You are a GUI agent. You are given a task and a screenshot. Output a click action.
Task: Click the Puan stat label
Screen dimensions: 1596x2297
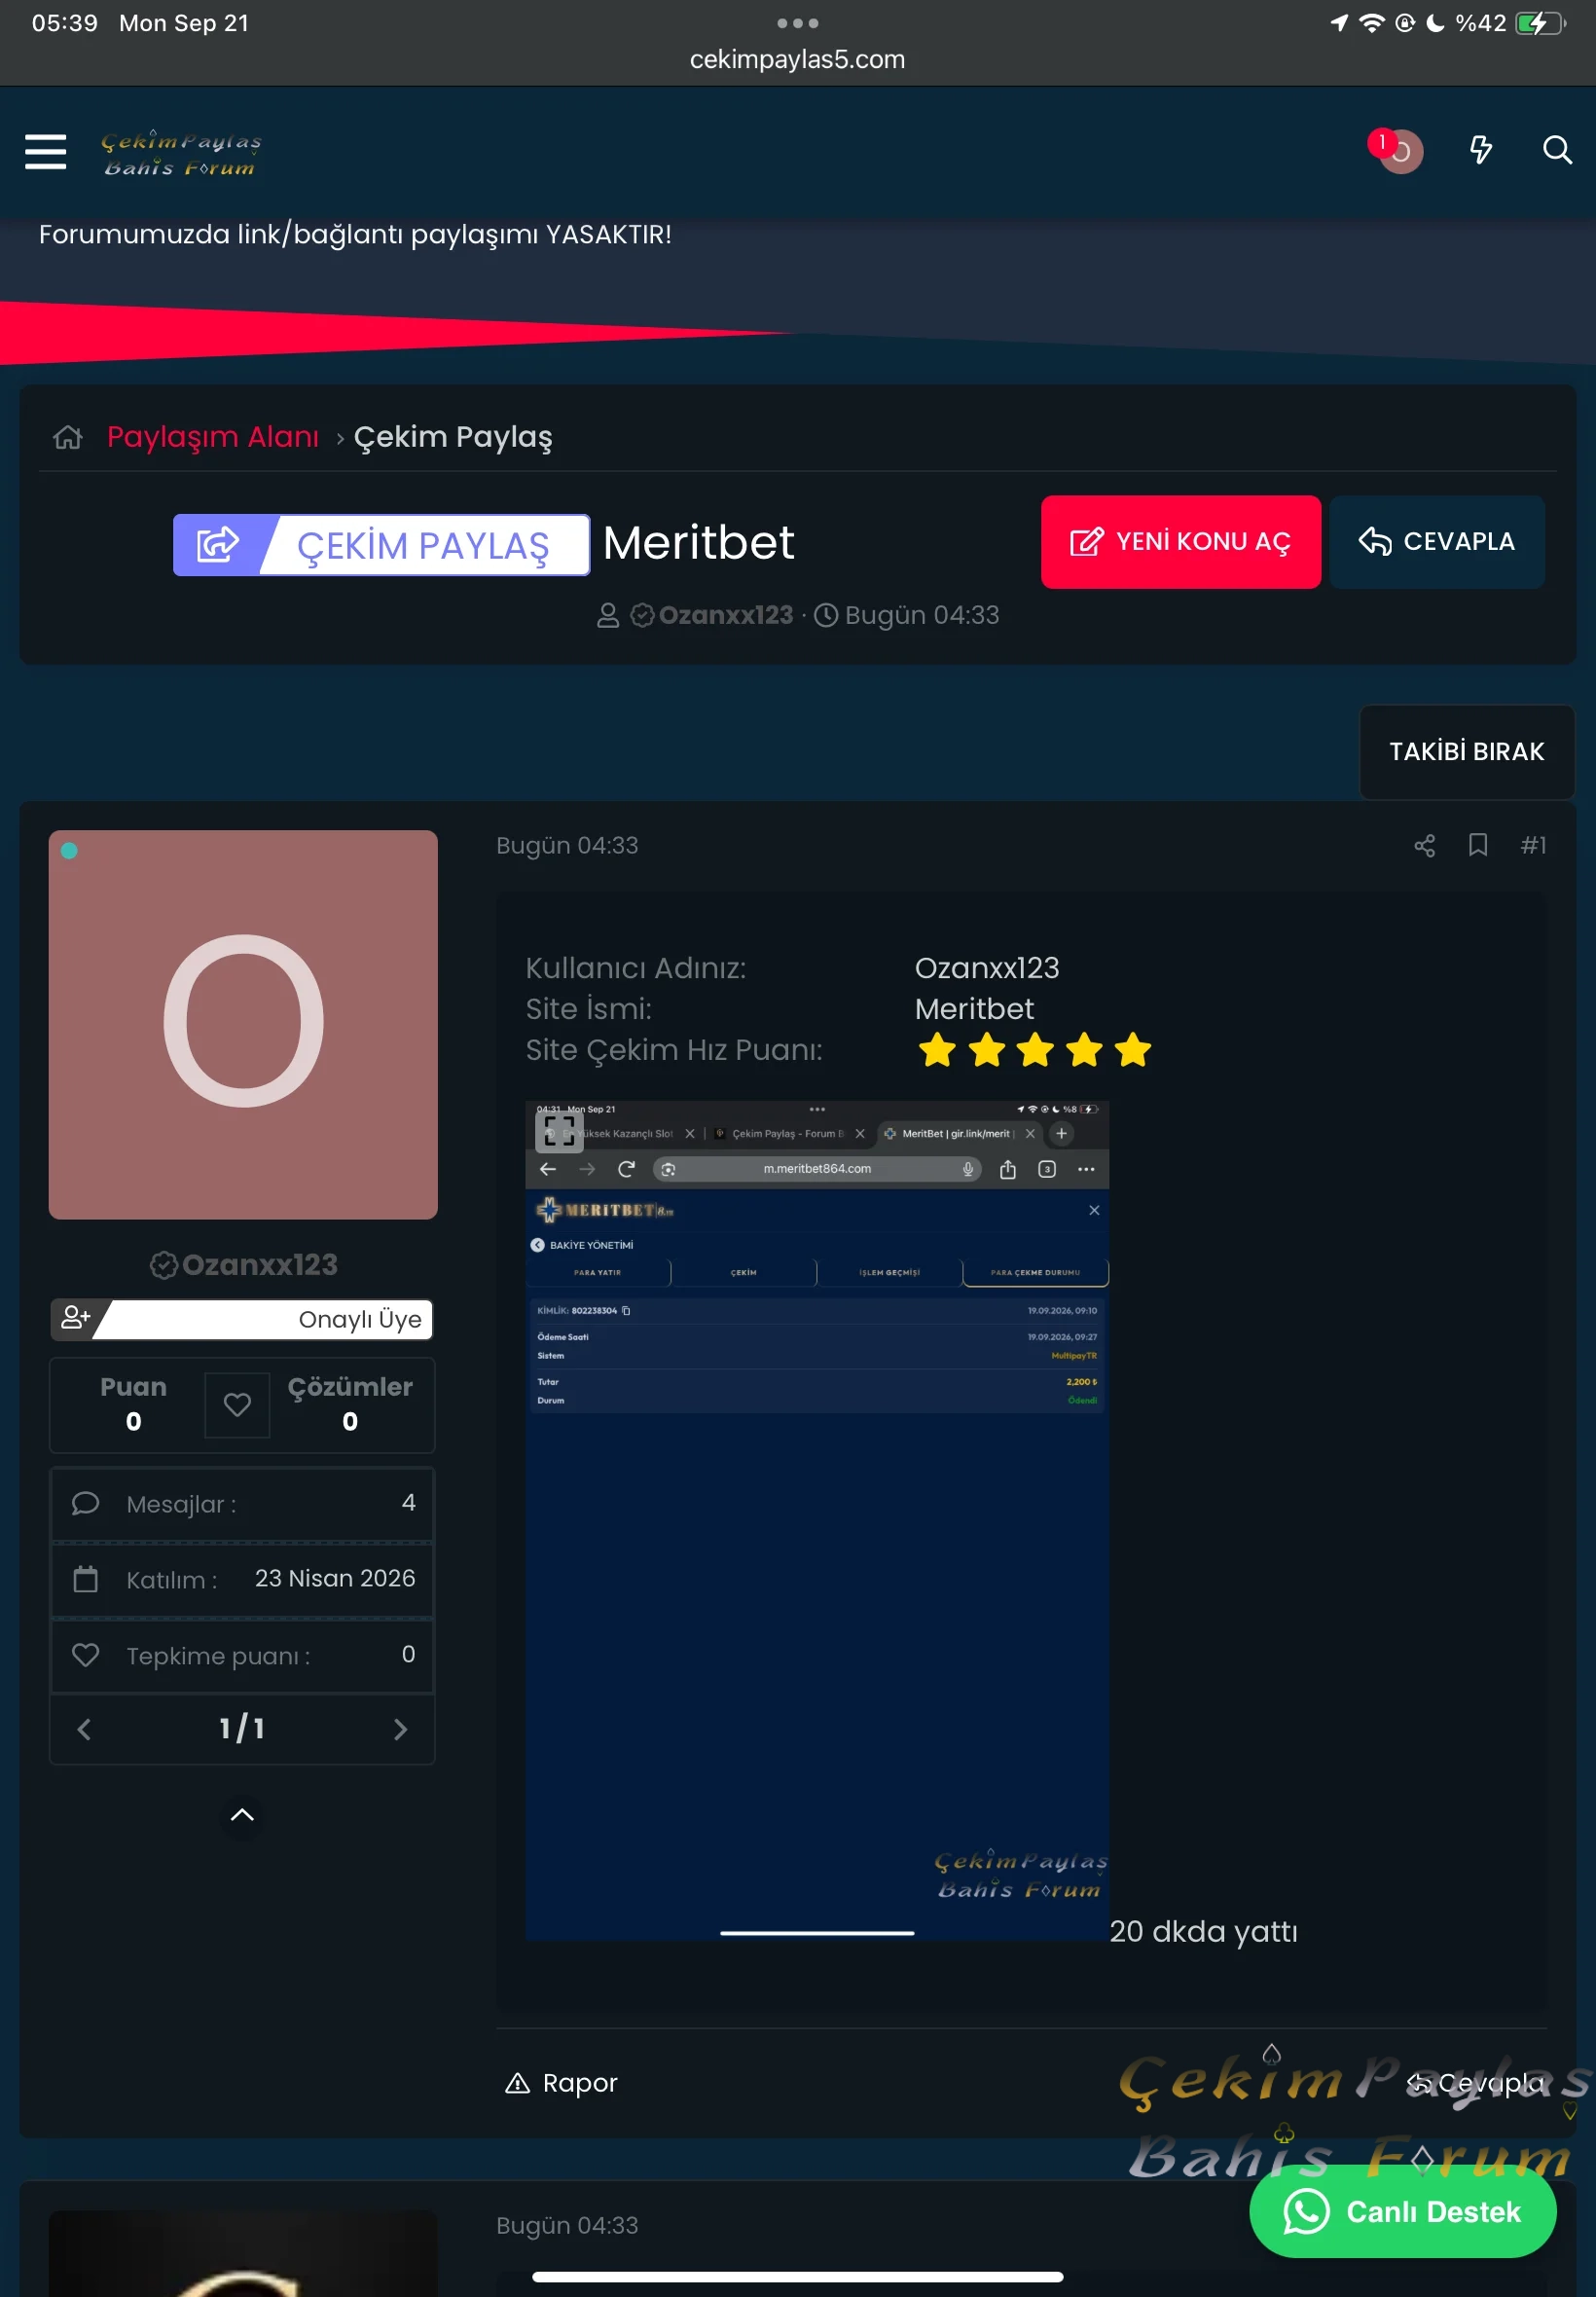pos(133,1387)
